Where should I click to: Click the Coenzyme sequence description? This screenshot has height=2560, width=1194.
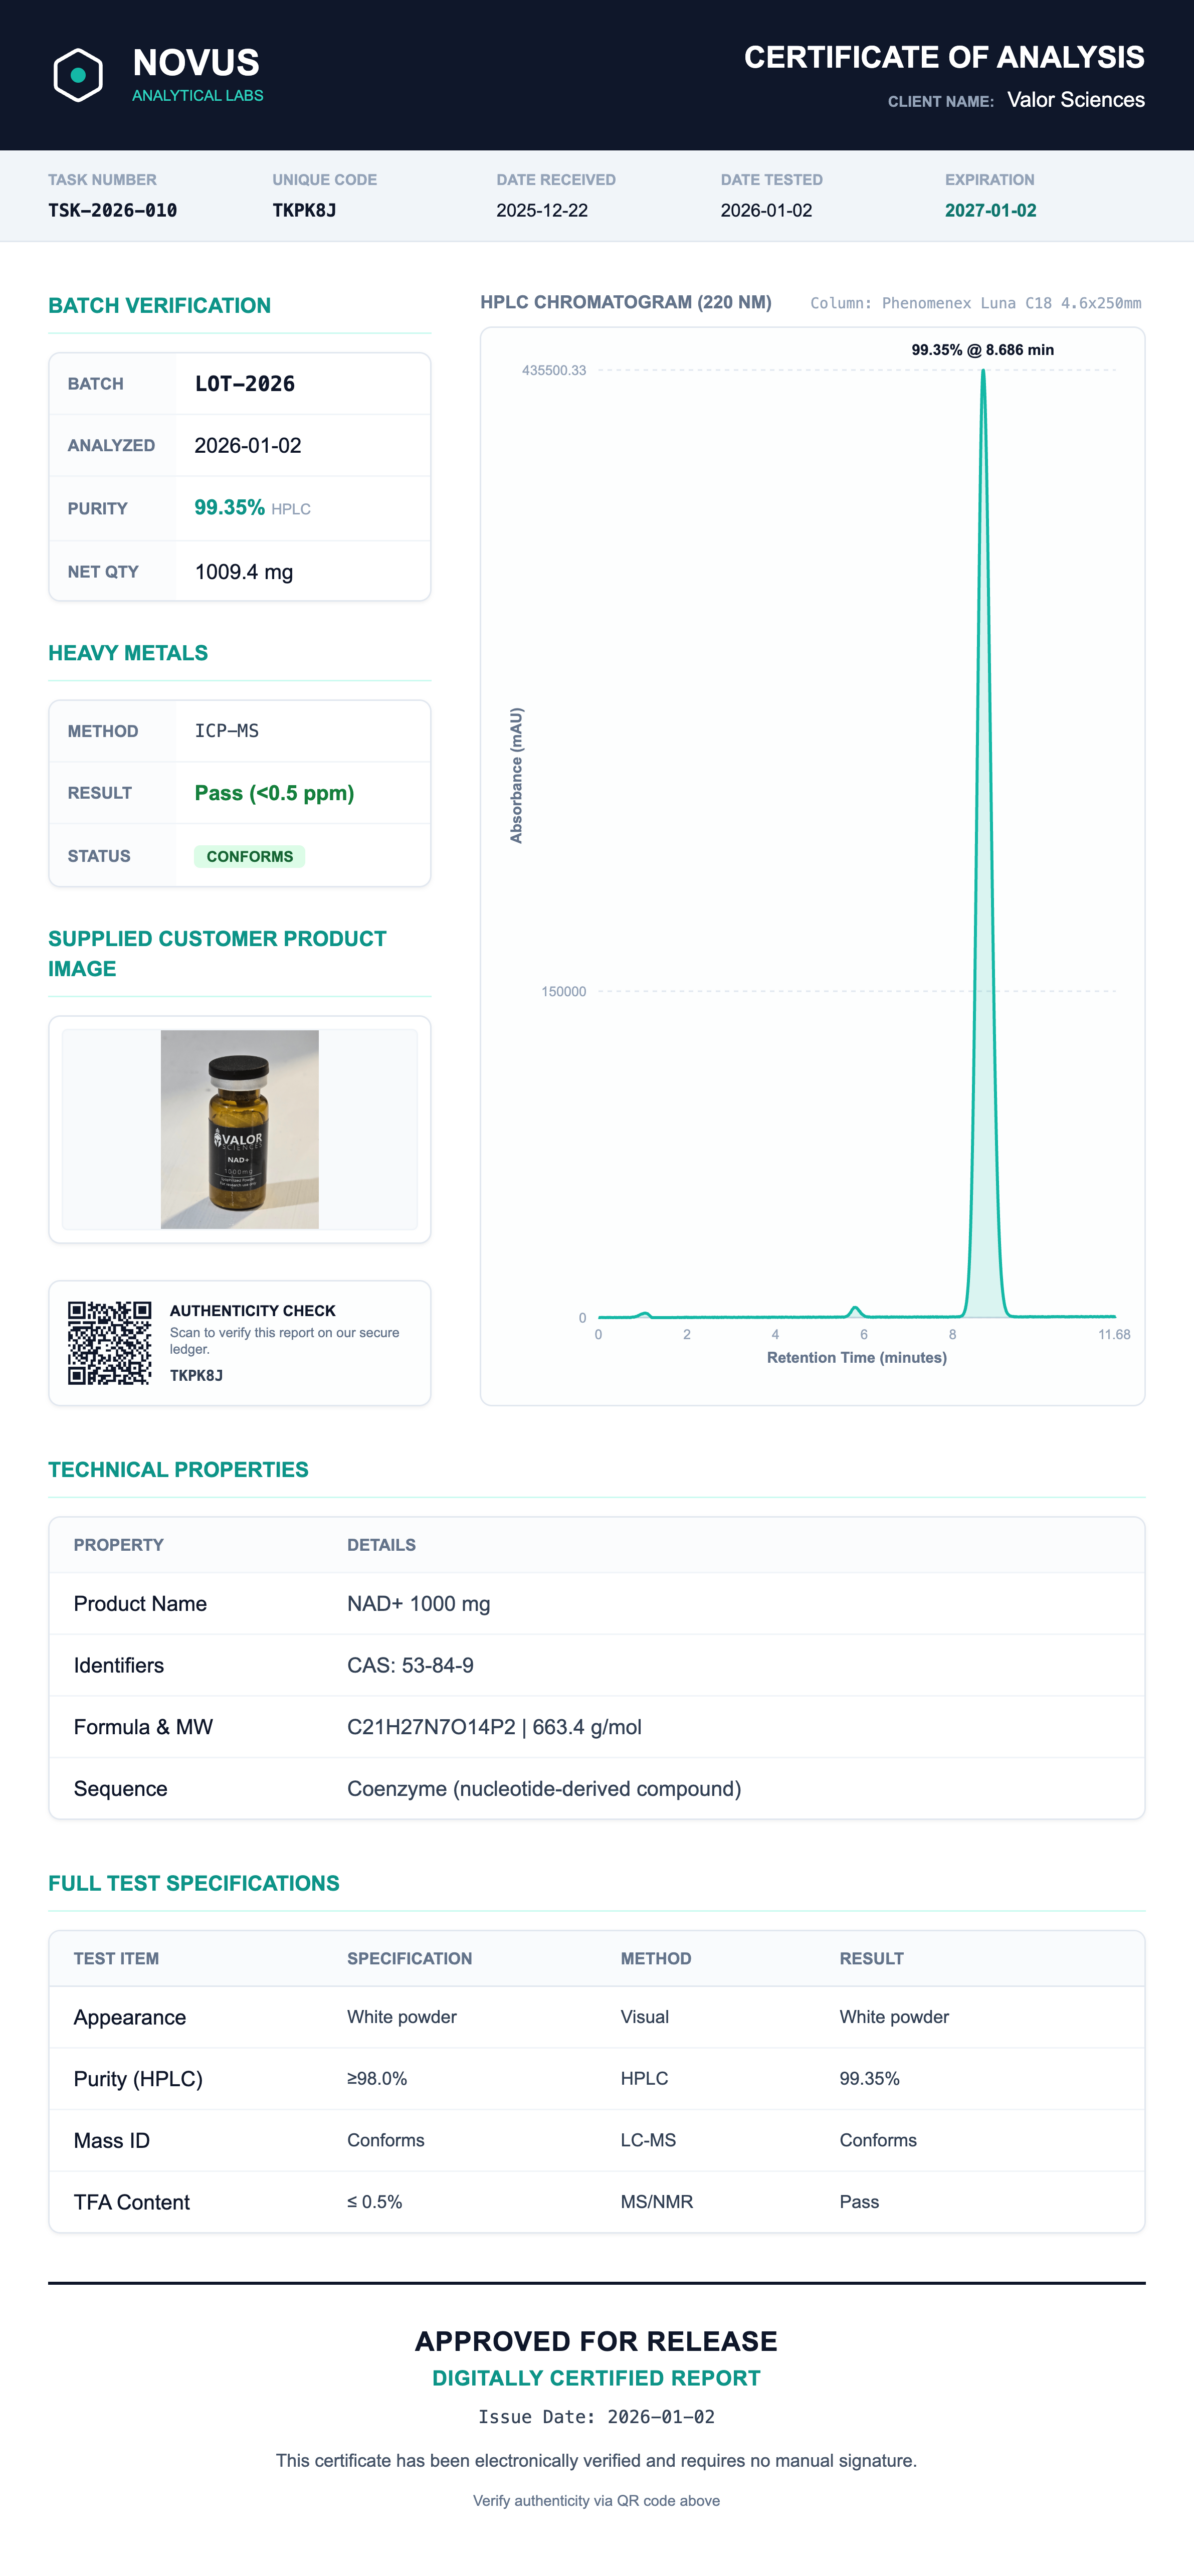[544, 1789]
